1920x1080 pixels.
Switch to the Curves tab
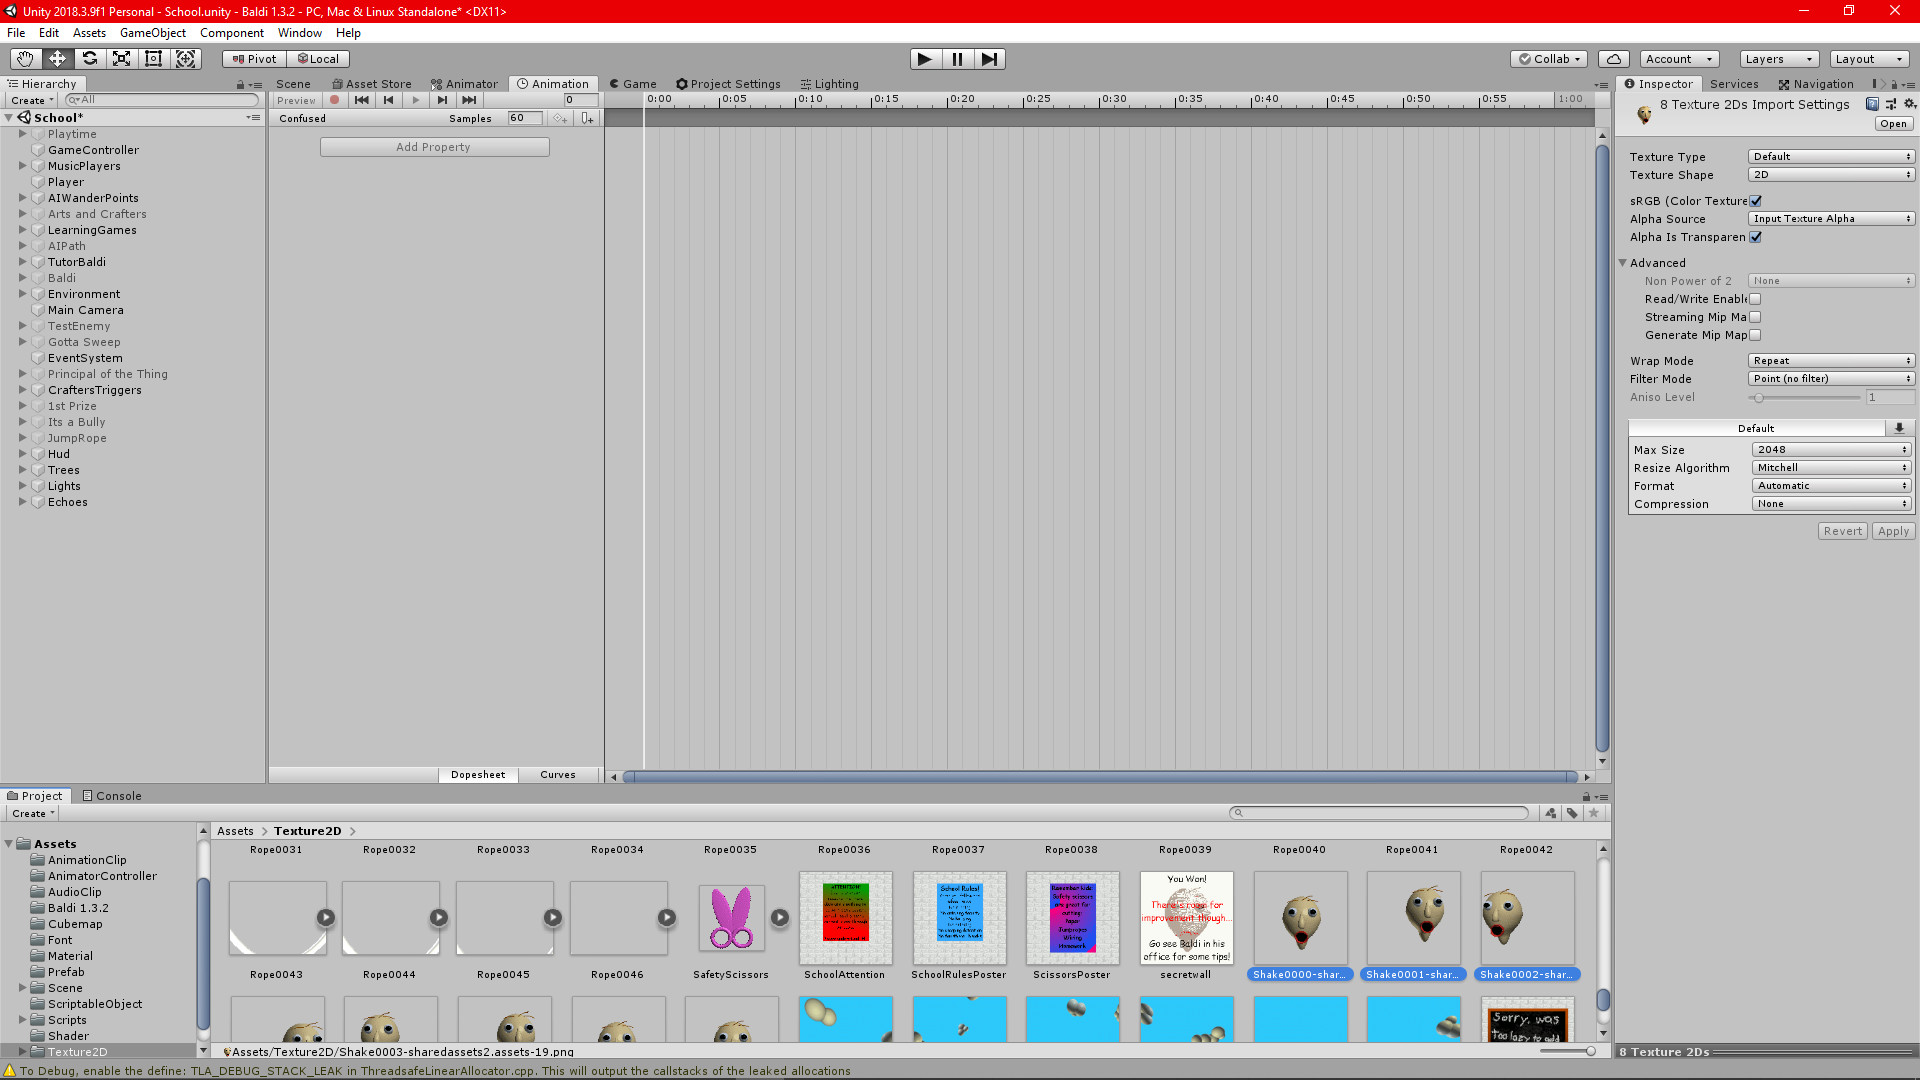(558, 774)
